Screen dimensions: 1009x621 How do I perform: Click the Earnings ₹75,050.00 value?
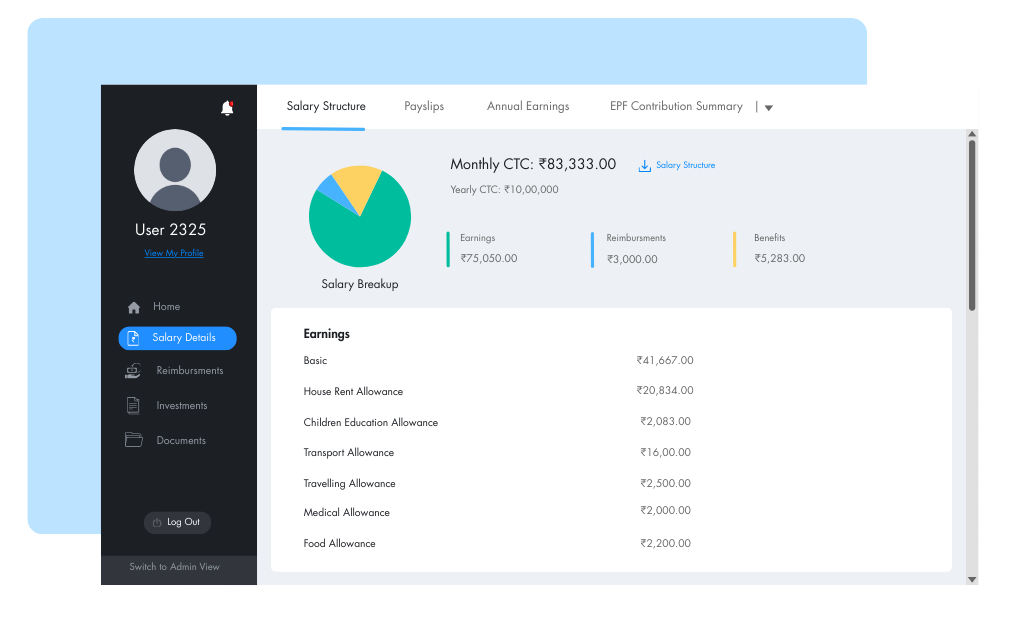[x=489, y=258]
